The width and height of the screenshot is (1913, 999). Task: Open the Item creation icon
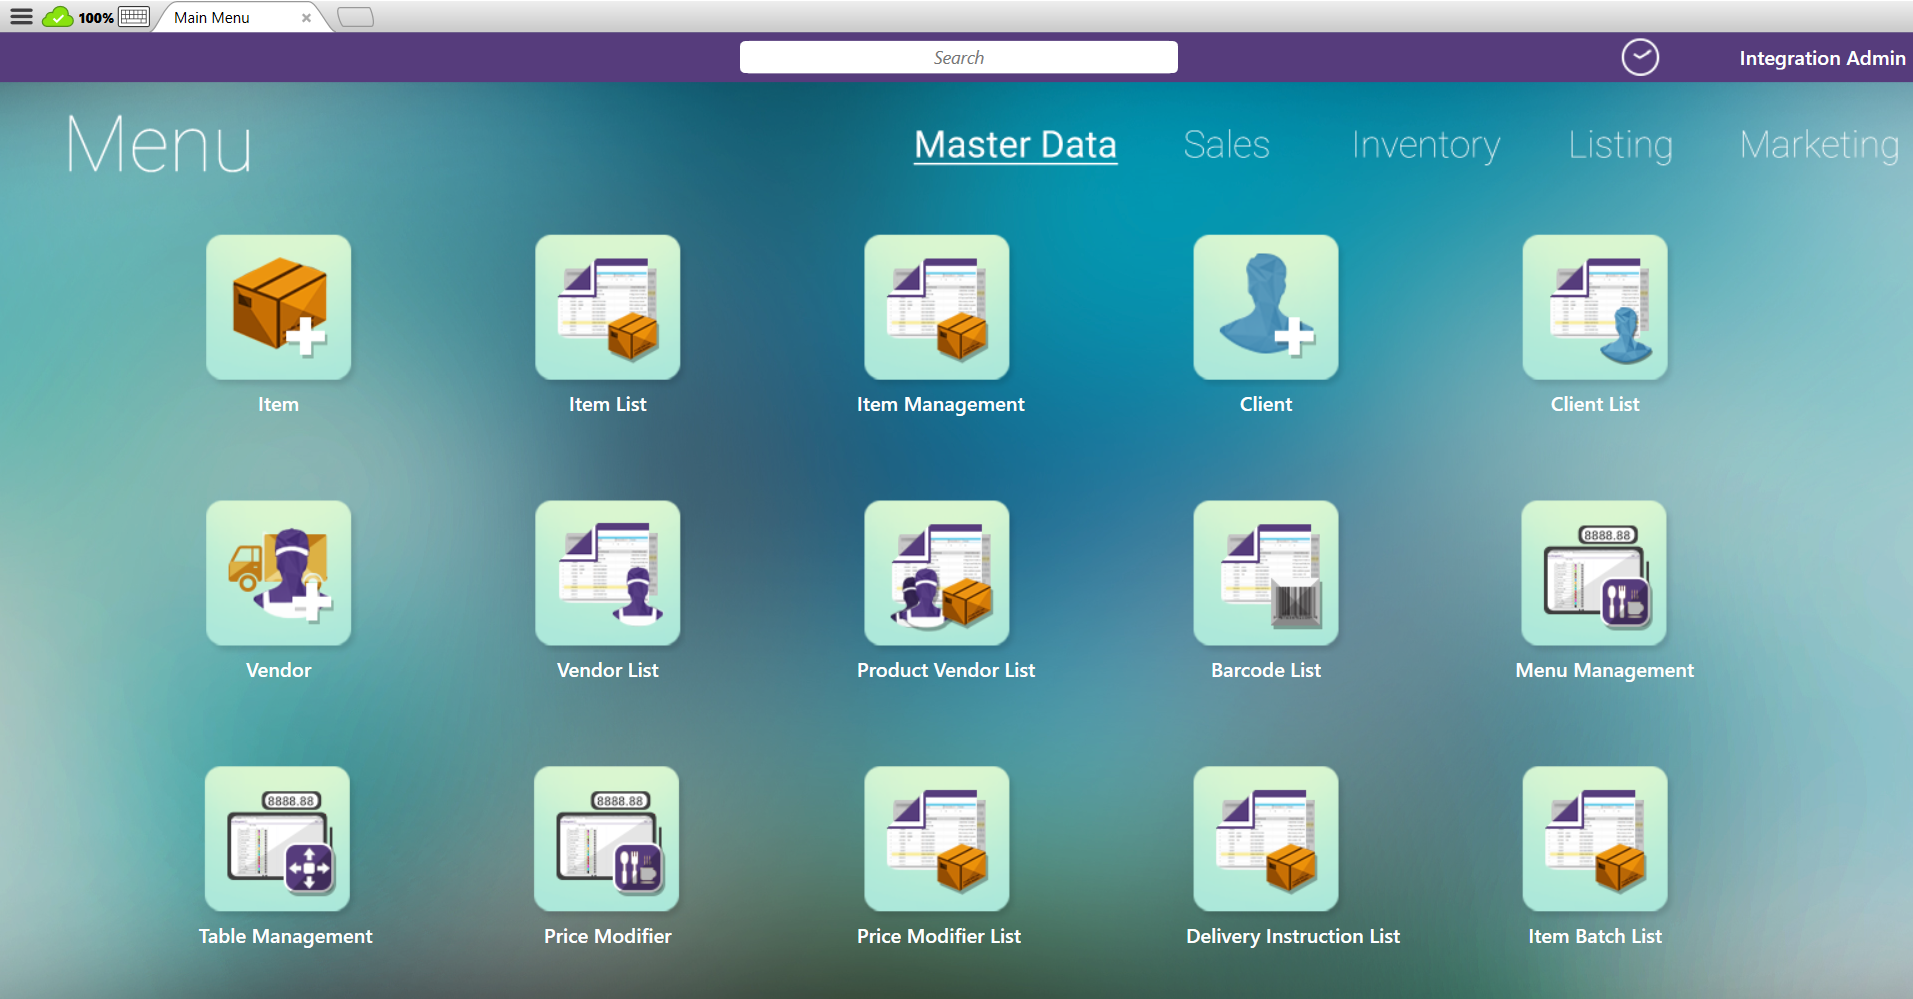tap(278, 307)
